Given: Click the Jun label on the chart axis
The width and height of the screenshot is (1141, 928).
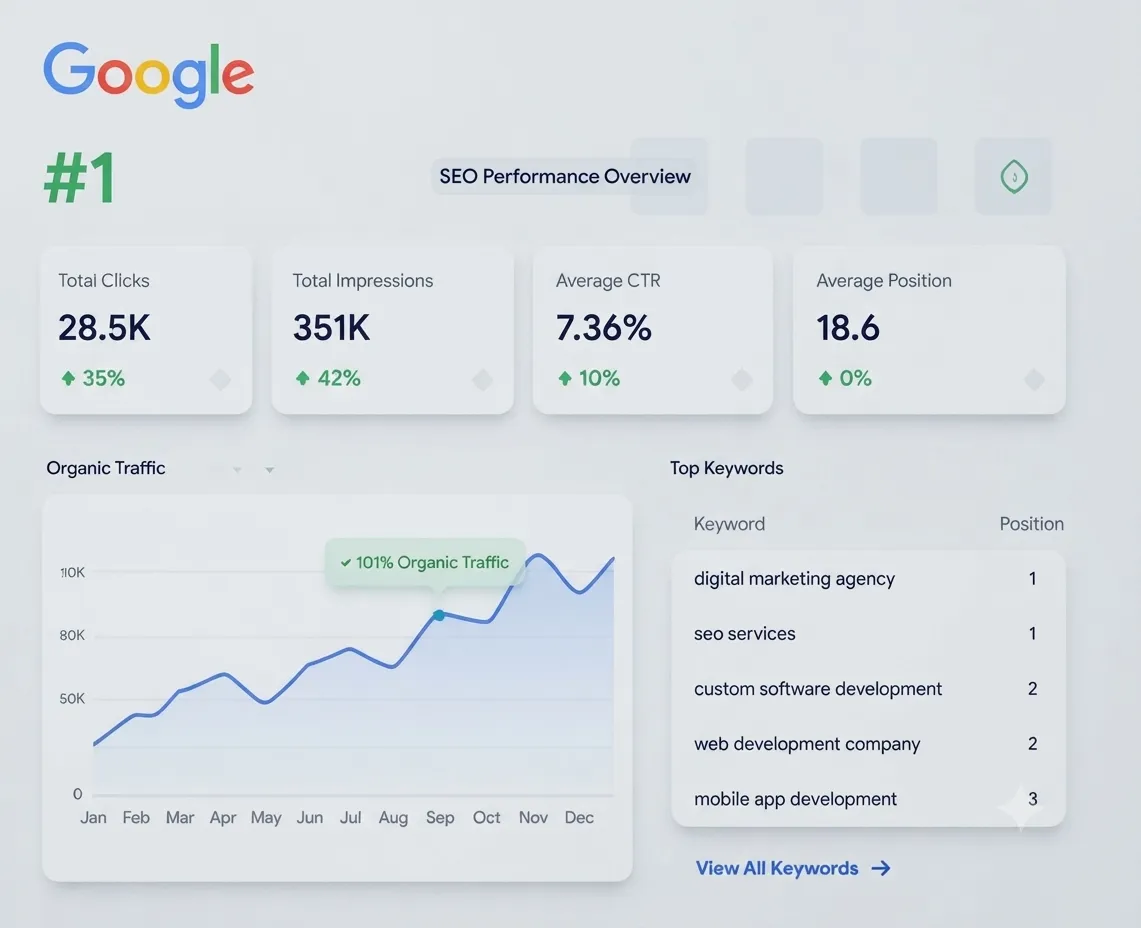Looking at the screenshot, I should (310, 817).
